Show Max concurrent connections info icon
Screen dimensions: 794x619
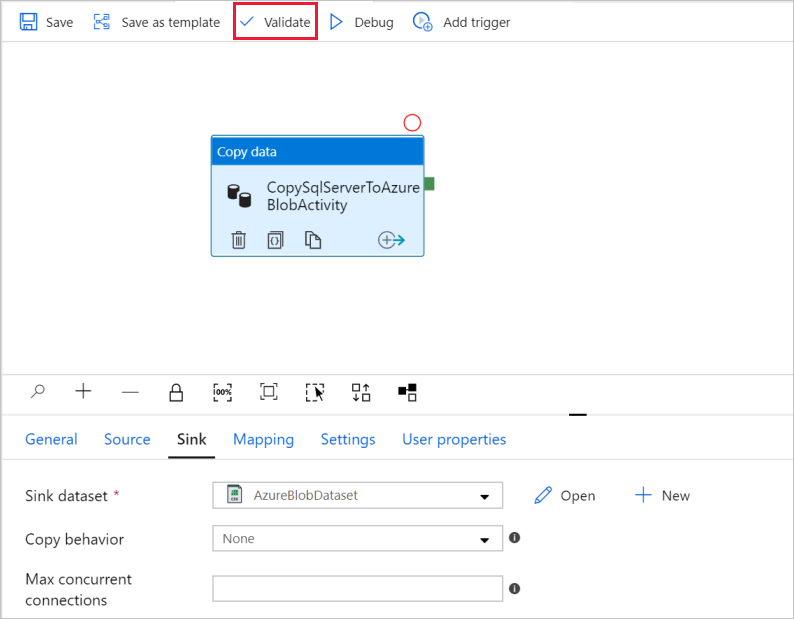pos(514,589)
